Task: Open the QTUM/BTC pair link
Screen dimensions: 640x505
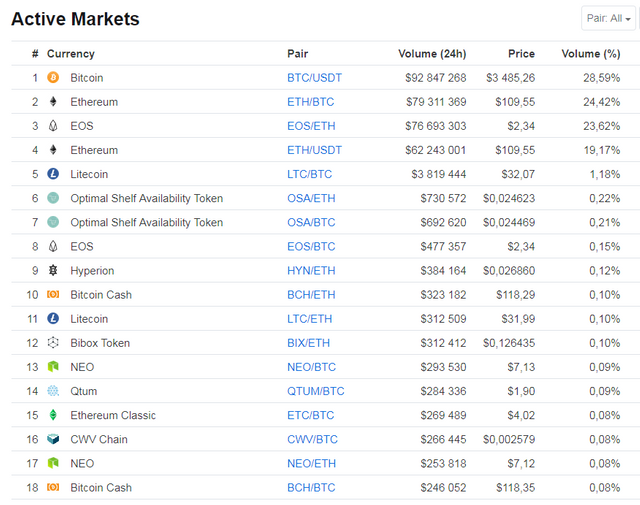Action: [316, 391]
